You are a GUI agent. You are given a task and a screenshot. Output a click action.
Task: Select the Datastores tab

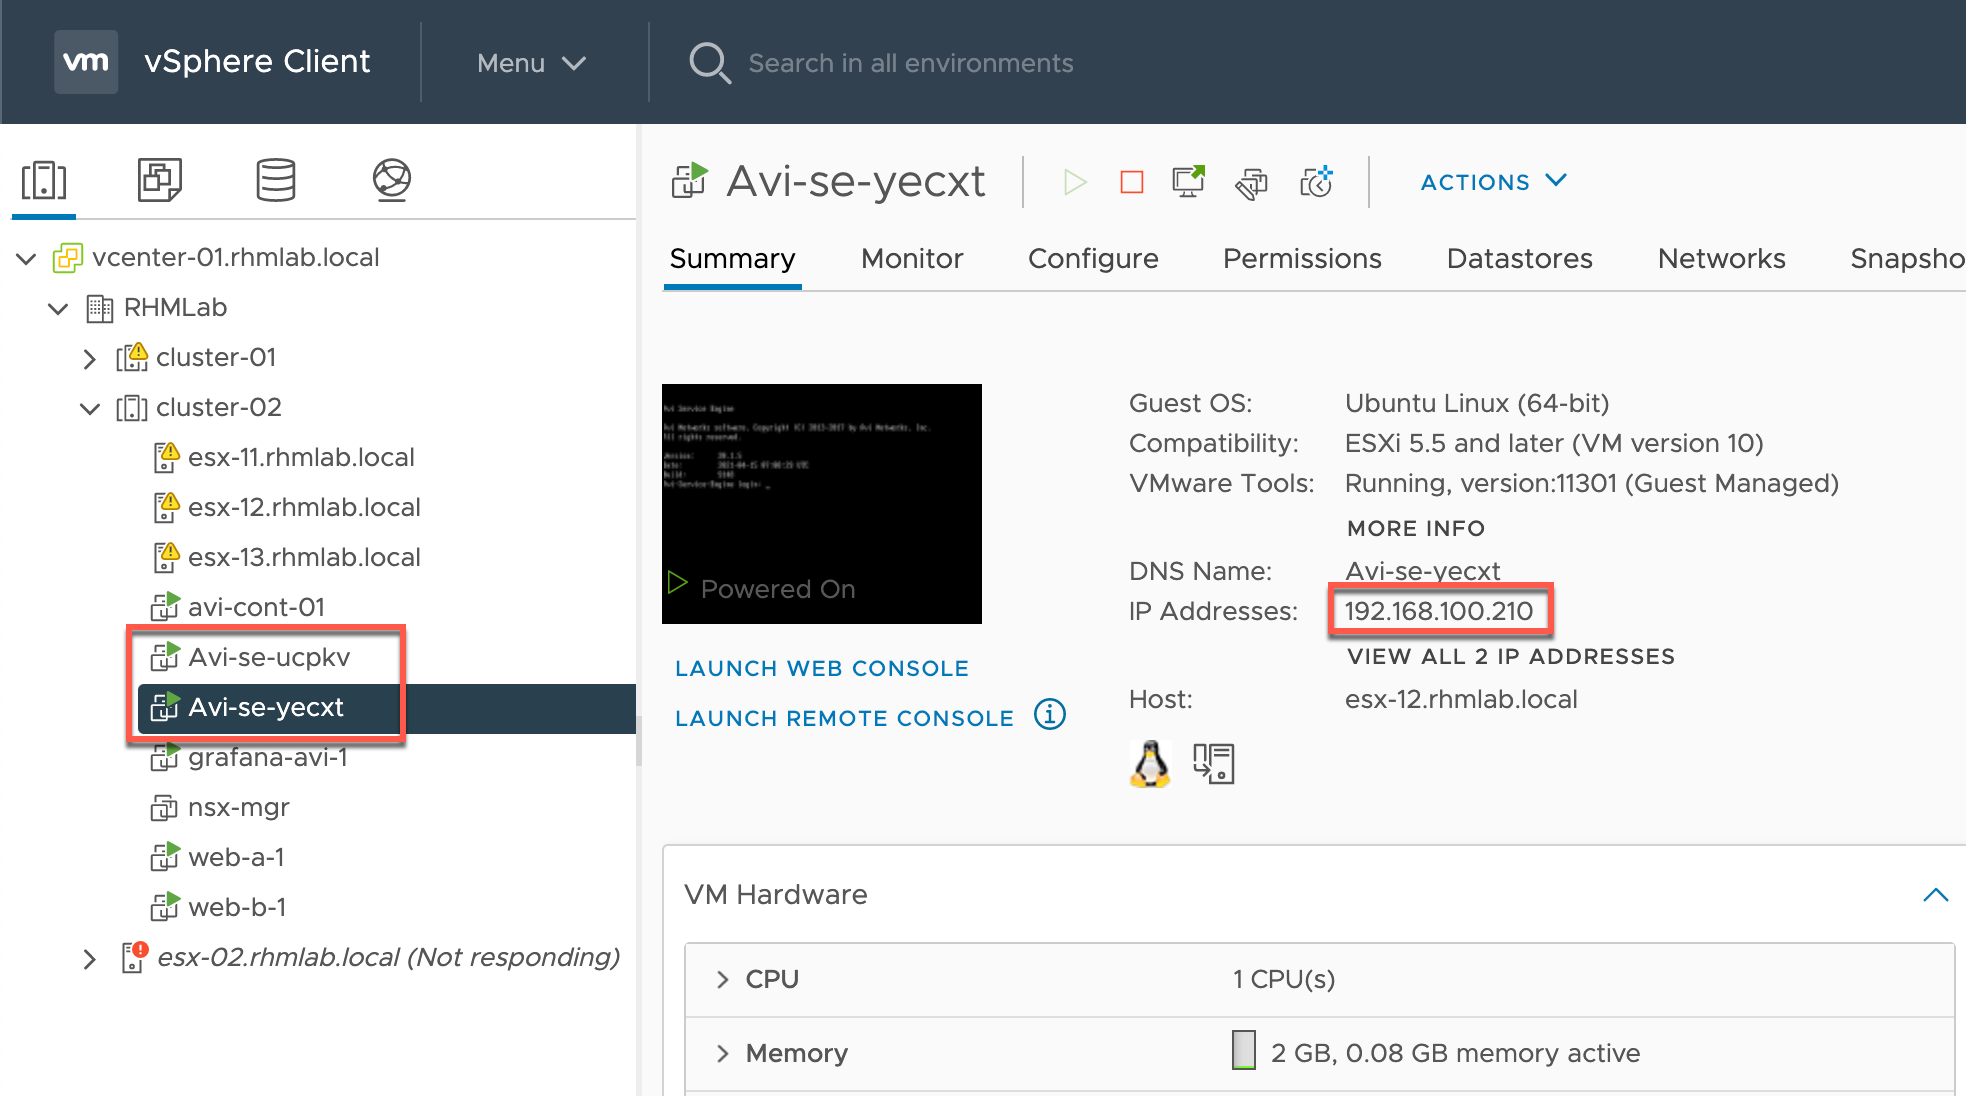(x=1521, y=261)
